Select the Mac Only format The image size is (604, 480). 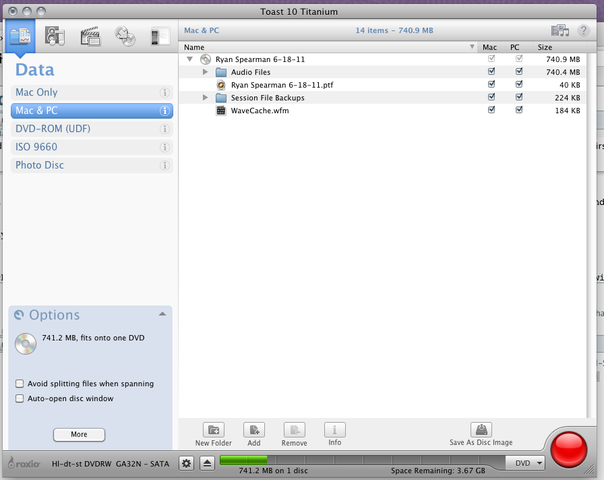[91, 93]
